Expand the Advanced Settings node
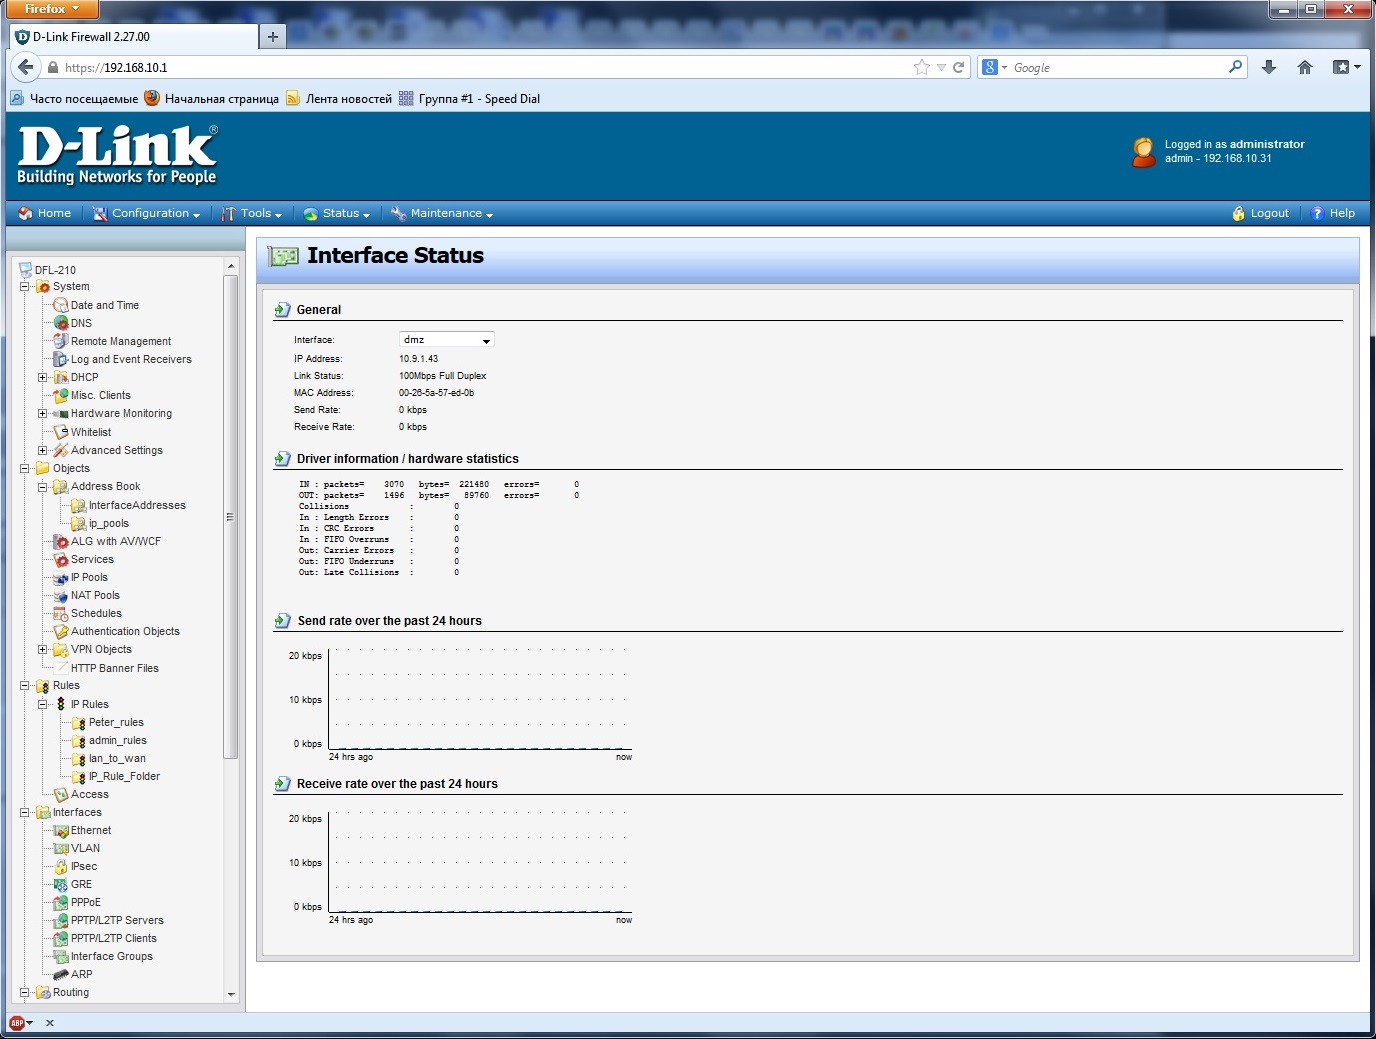The image size is (1376, 1039). [43, 450]
